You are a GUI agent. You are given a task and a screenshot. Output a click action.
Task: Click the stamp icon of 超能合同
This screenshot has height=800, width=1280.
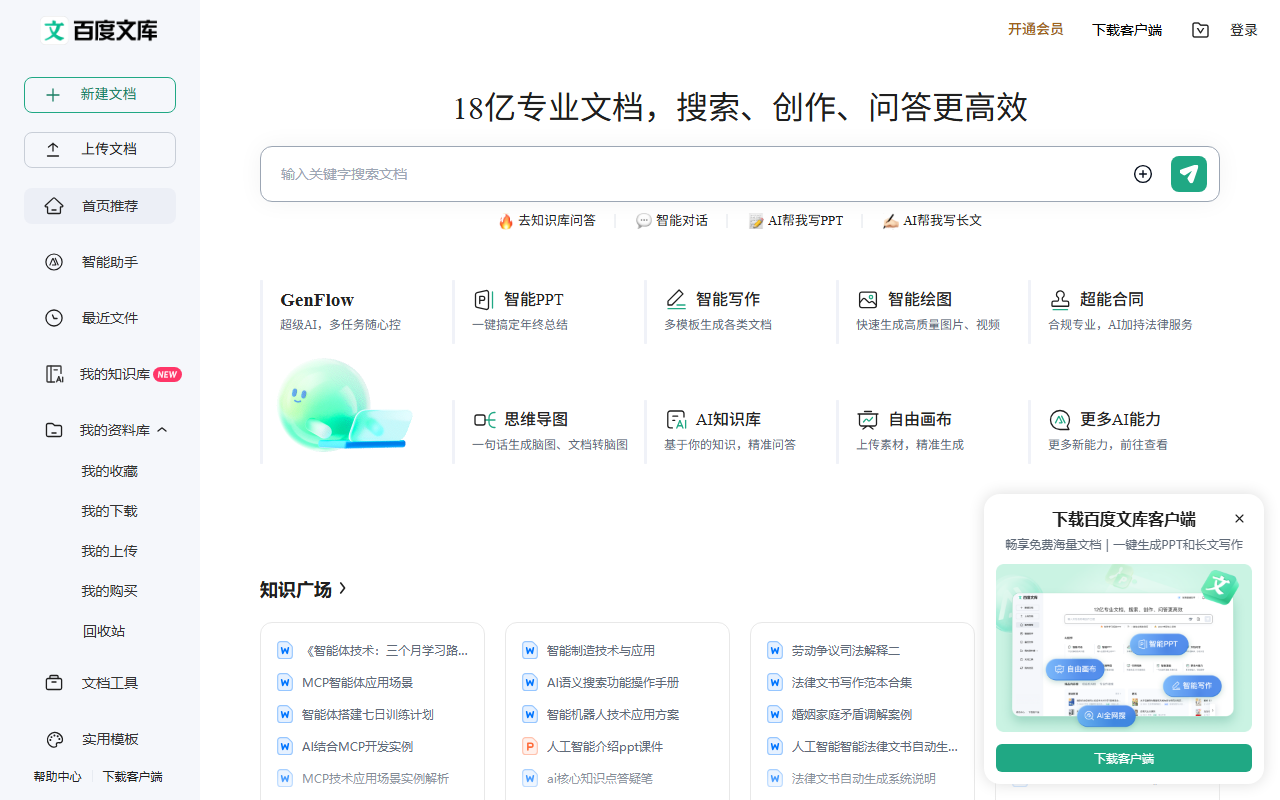[1060, 300]
